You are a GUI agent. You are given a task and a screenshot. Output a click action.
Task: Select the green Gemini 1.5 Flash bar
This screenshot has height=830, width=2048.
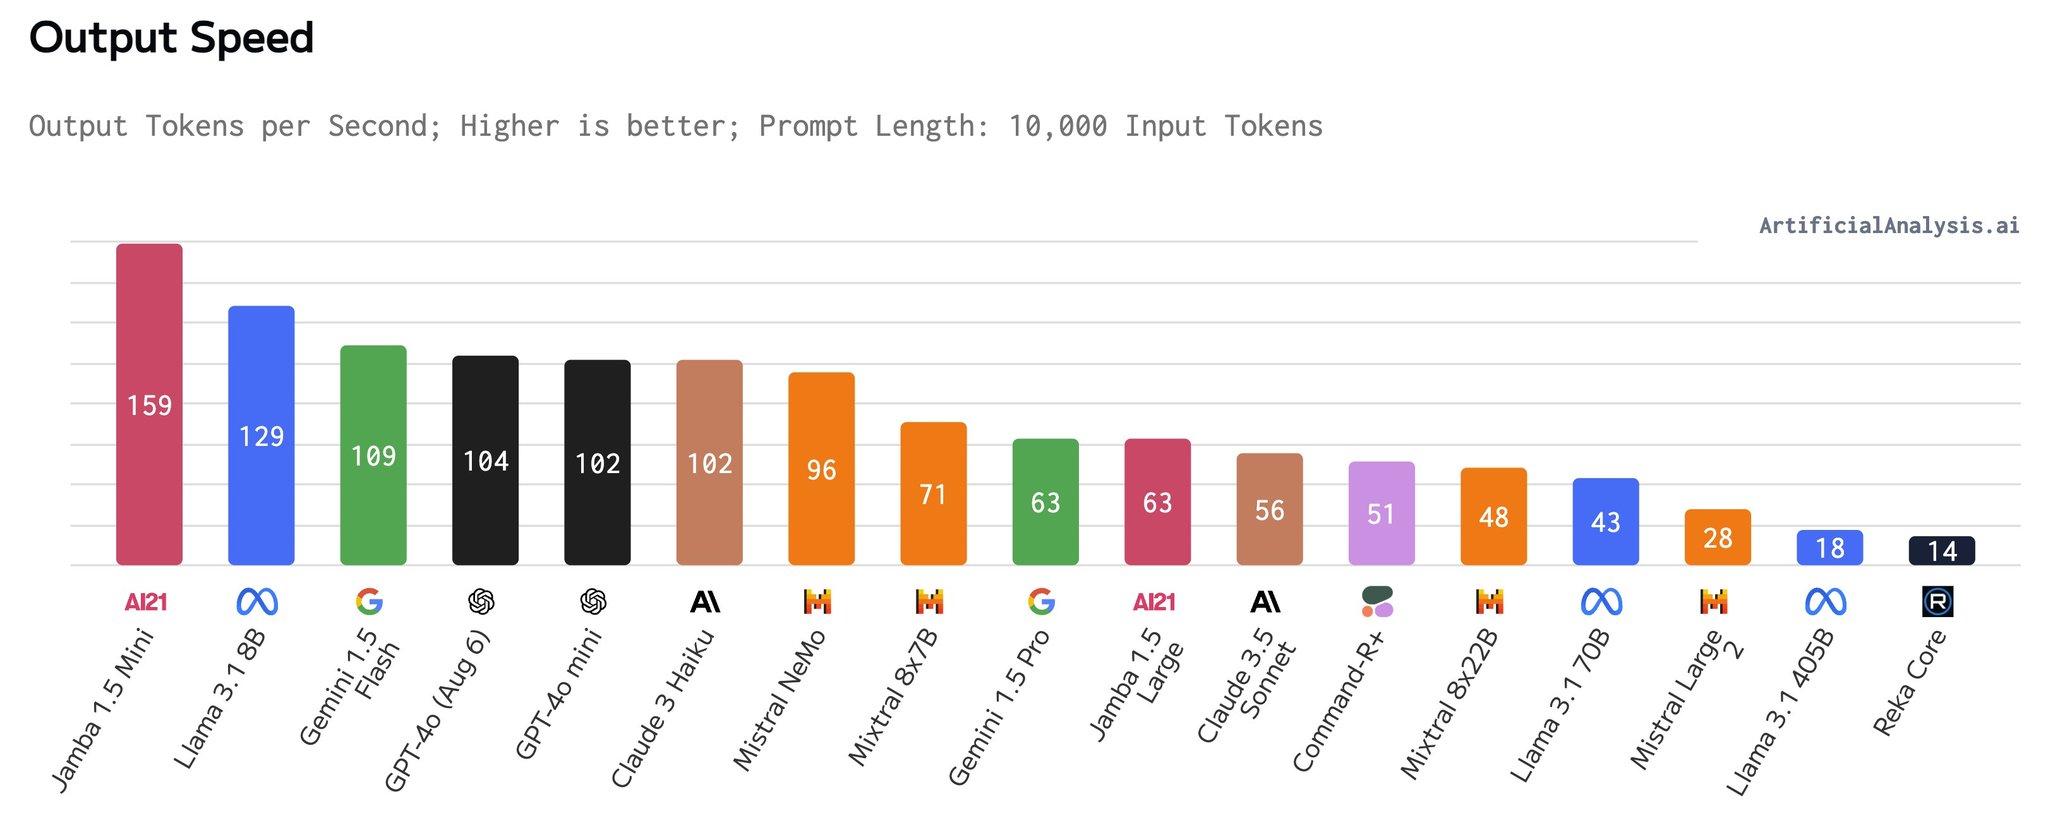pos(373,455)
